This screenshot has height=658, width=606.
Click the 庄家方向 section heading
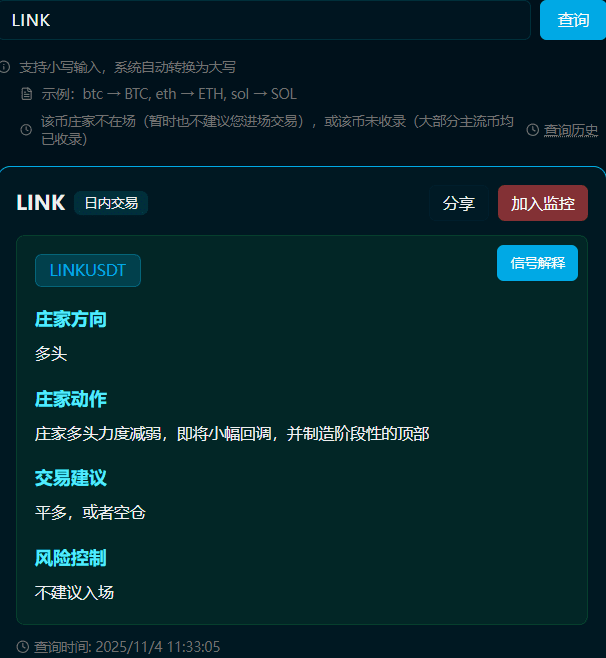[x=71, y=319]
